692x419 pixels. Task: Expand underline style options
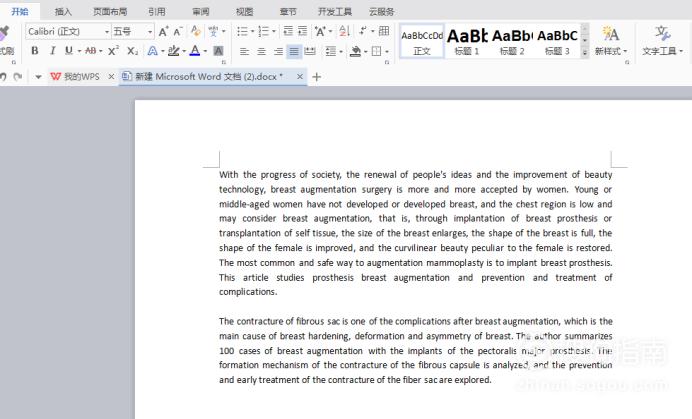79,51
